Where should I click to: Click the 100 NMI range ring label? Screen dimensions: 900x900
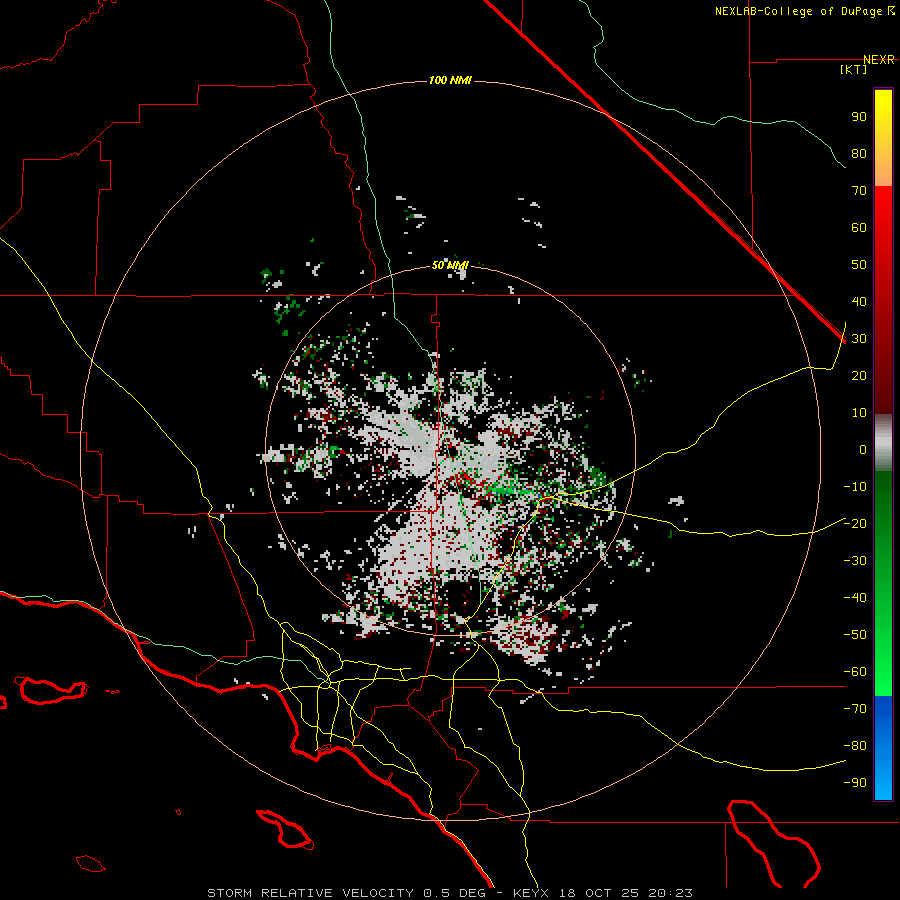[x=450, y=80]
